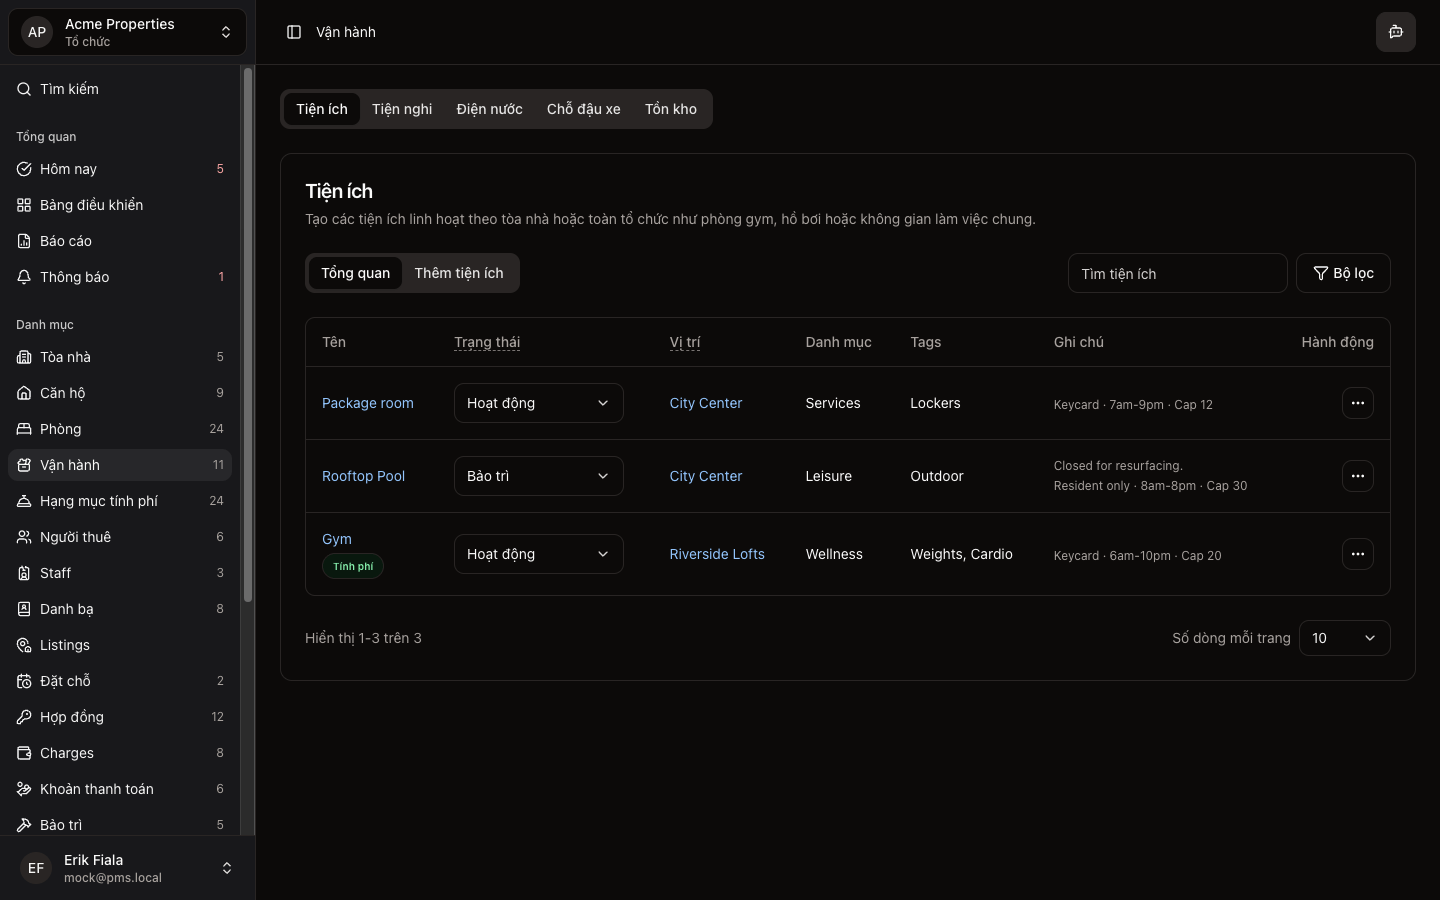Open actions menu for Gym row

click(x=1357, y=554)
